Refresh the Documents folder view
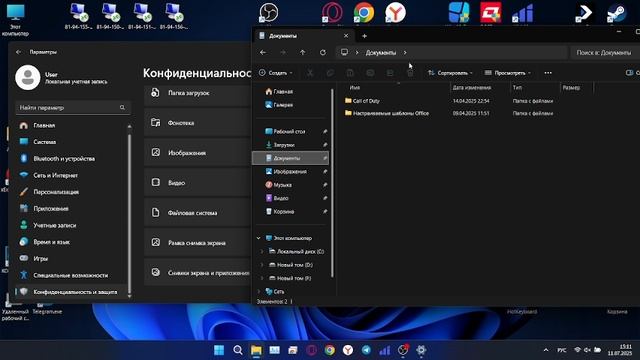Image resolution: width=640 pixels, height=360 pixels. (323, 53)
